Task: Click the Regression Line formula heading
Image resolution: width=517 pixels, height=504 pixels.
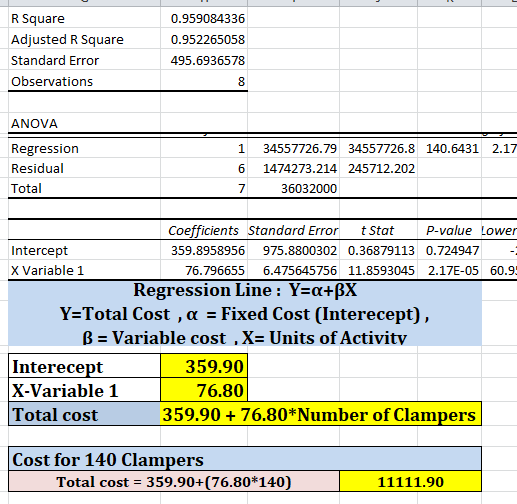Action: 245,290
